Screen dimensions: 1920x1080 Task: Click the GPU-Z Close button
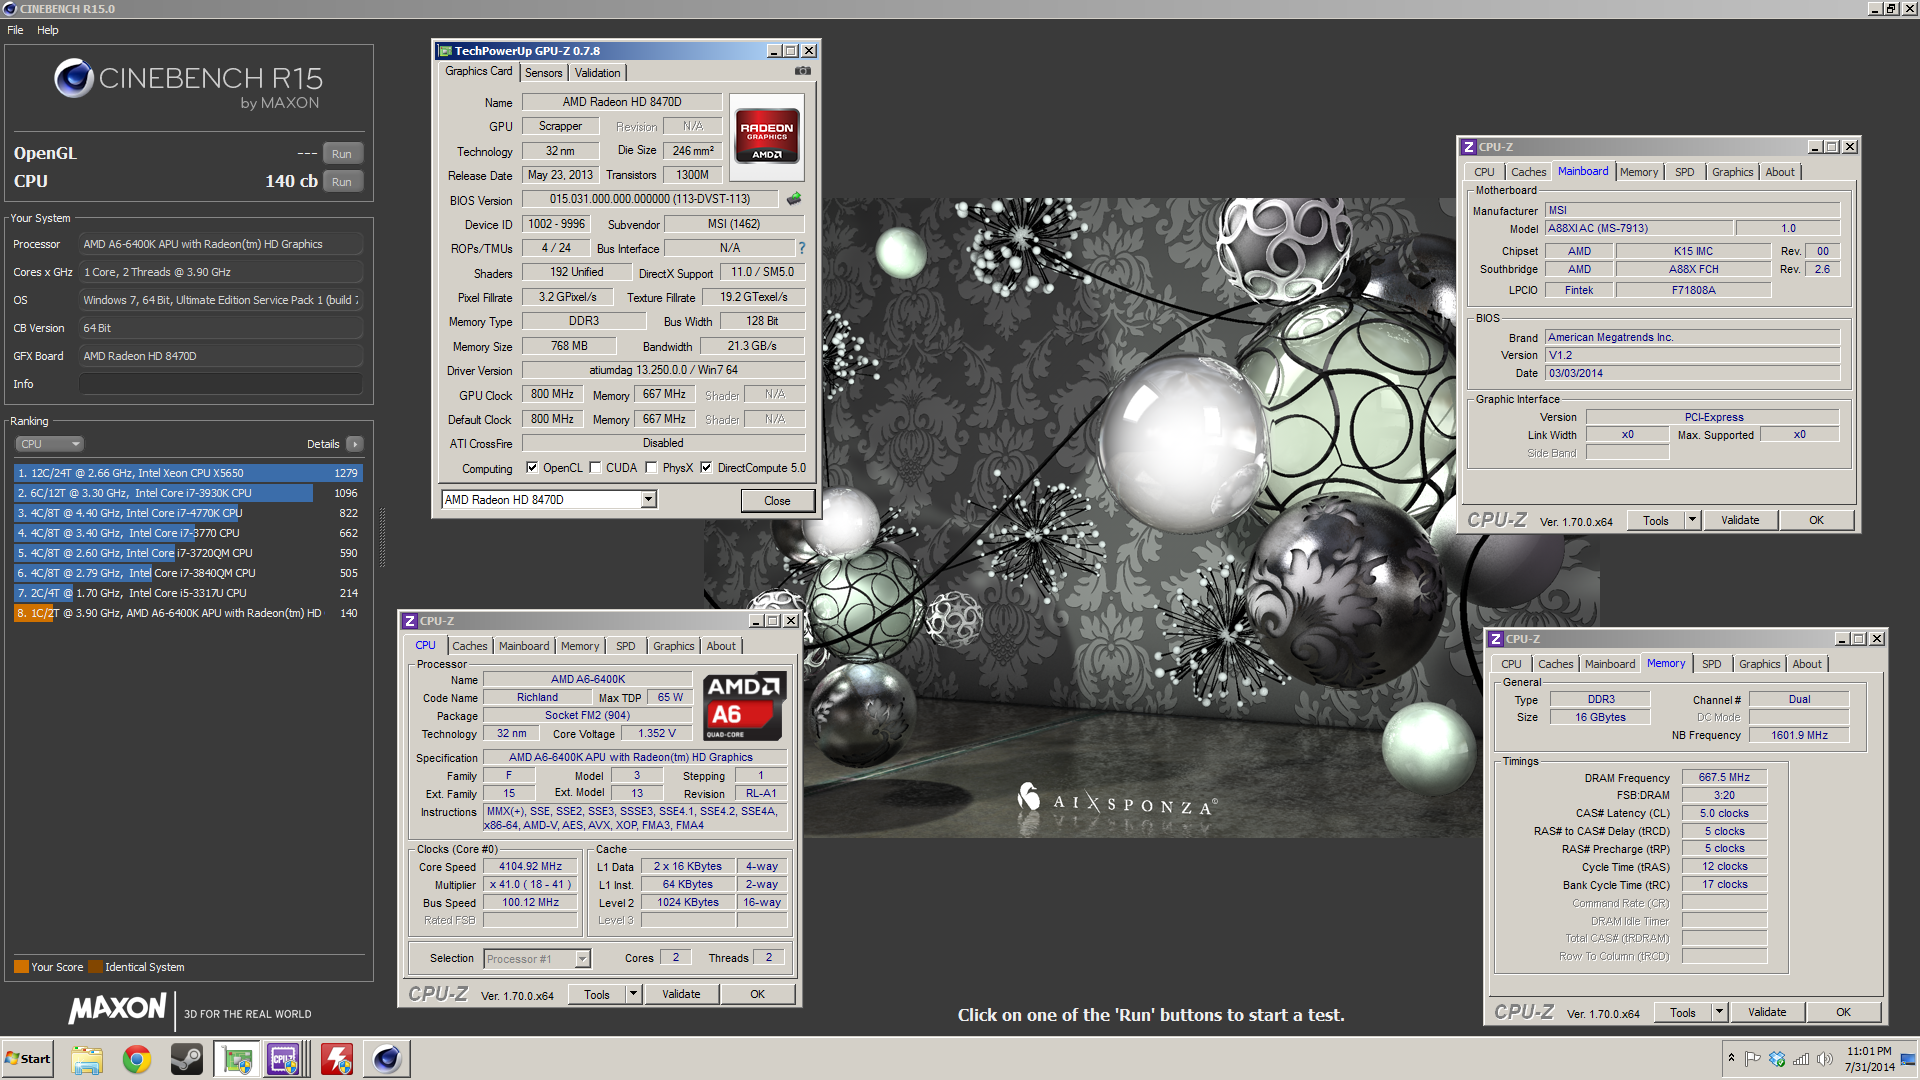pos(777,501)
